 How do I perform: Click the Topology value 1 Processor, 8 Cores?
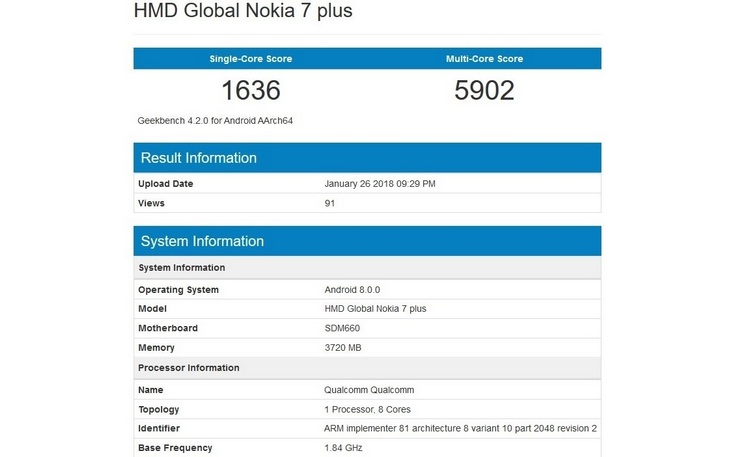pyautogui.click(x=368, y=409)
